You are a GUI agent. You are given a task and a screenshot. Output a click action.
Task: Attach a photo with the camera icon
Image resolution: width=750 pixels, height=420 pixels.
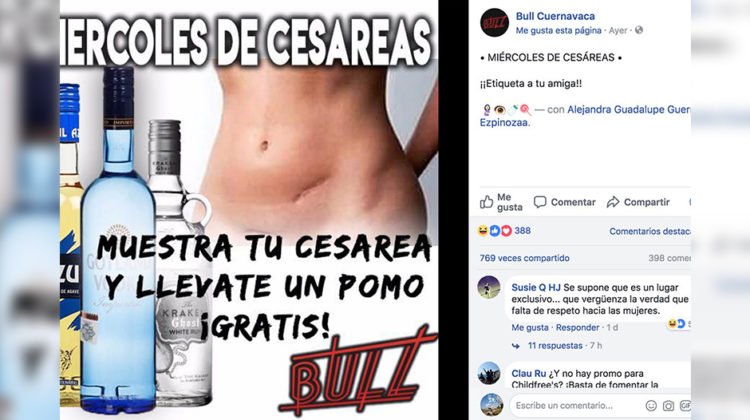[x=668, y=406]
